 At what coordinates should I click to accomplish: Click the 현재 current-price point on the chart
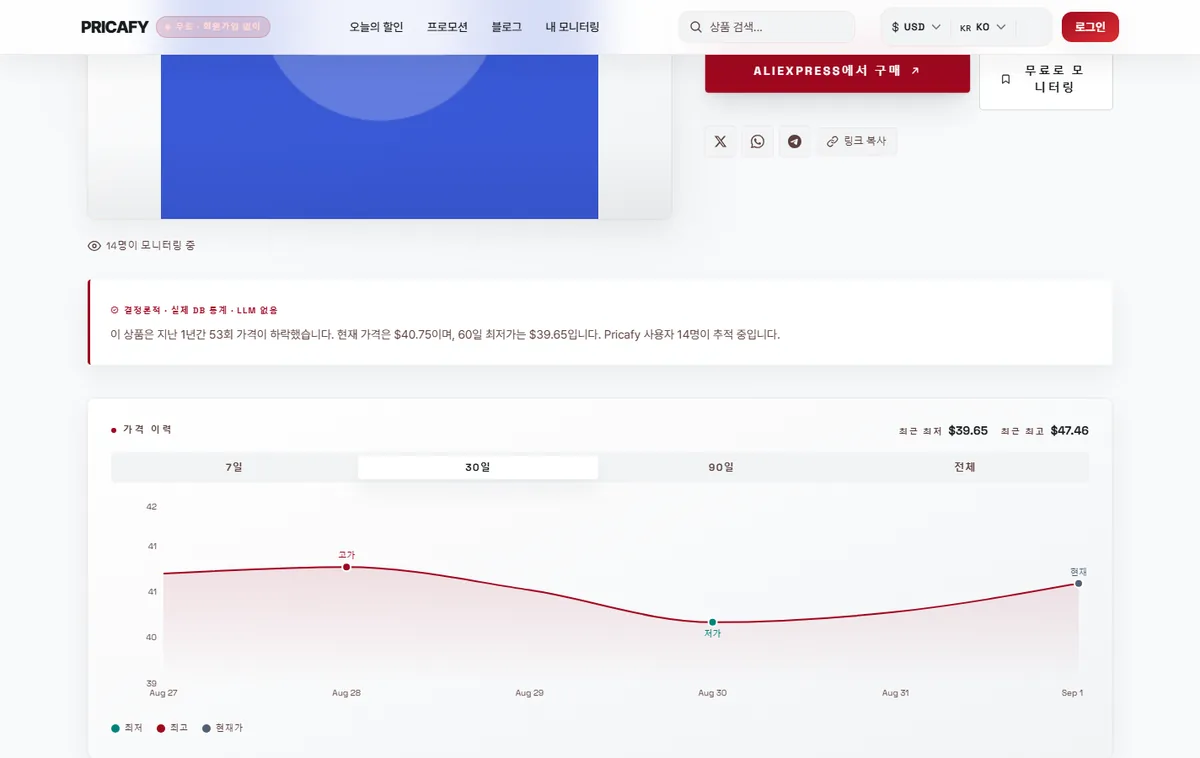tap(1078, 583)
